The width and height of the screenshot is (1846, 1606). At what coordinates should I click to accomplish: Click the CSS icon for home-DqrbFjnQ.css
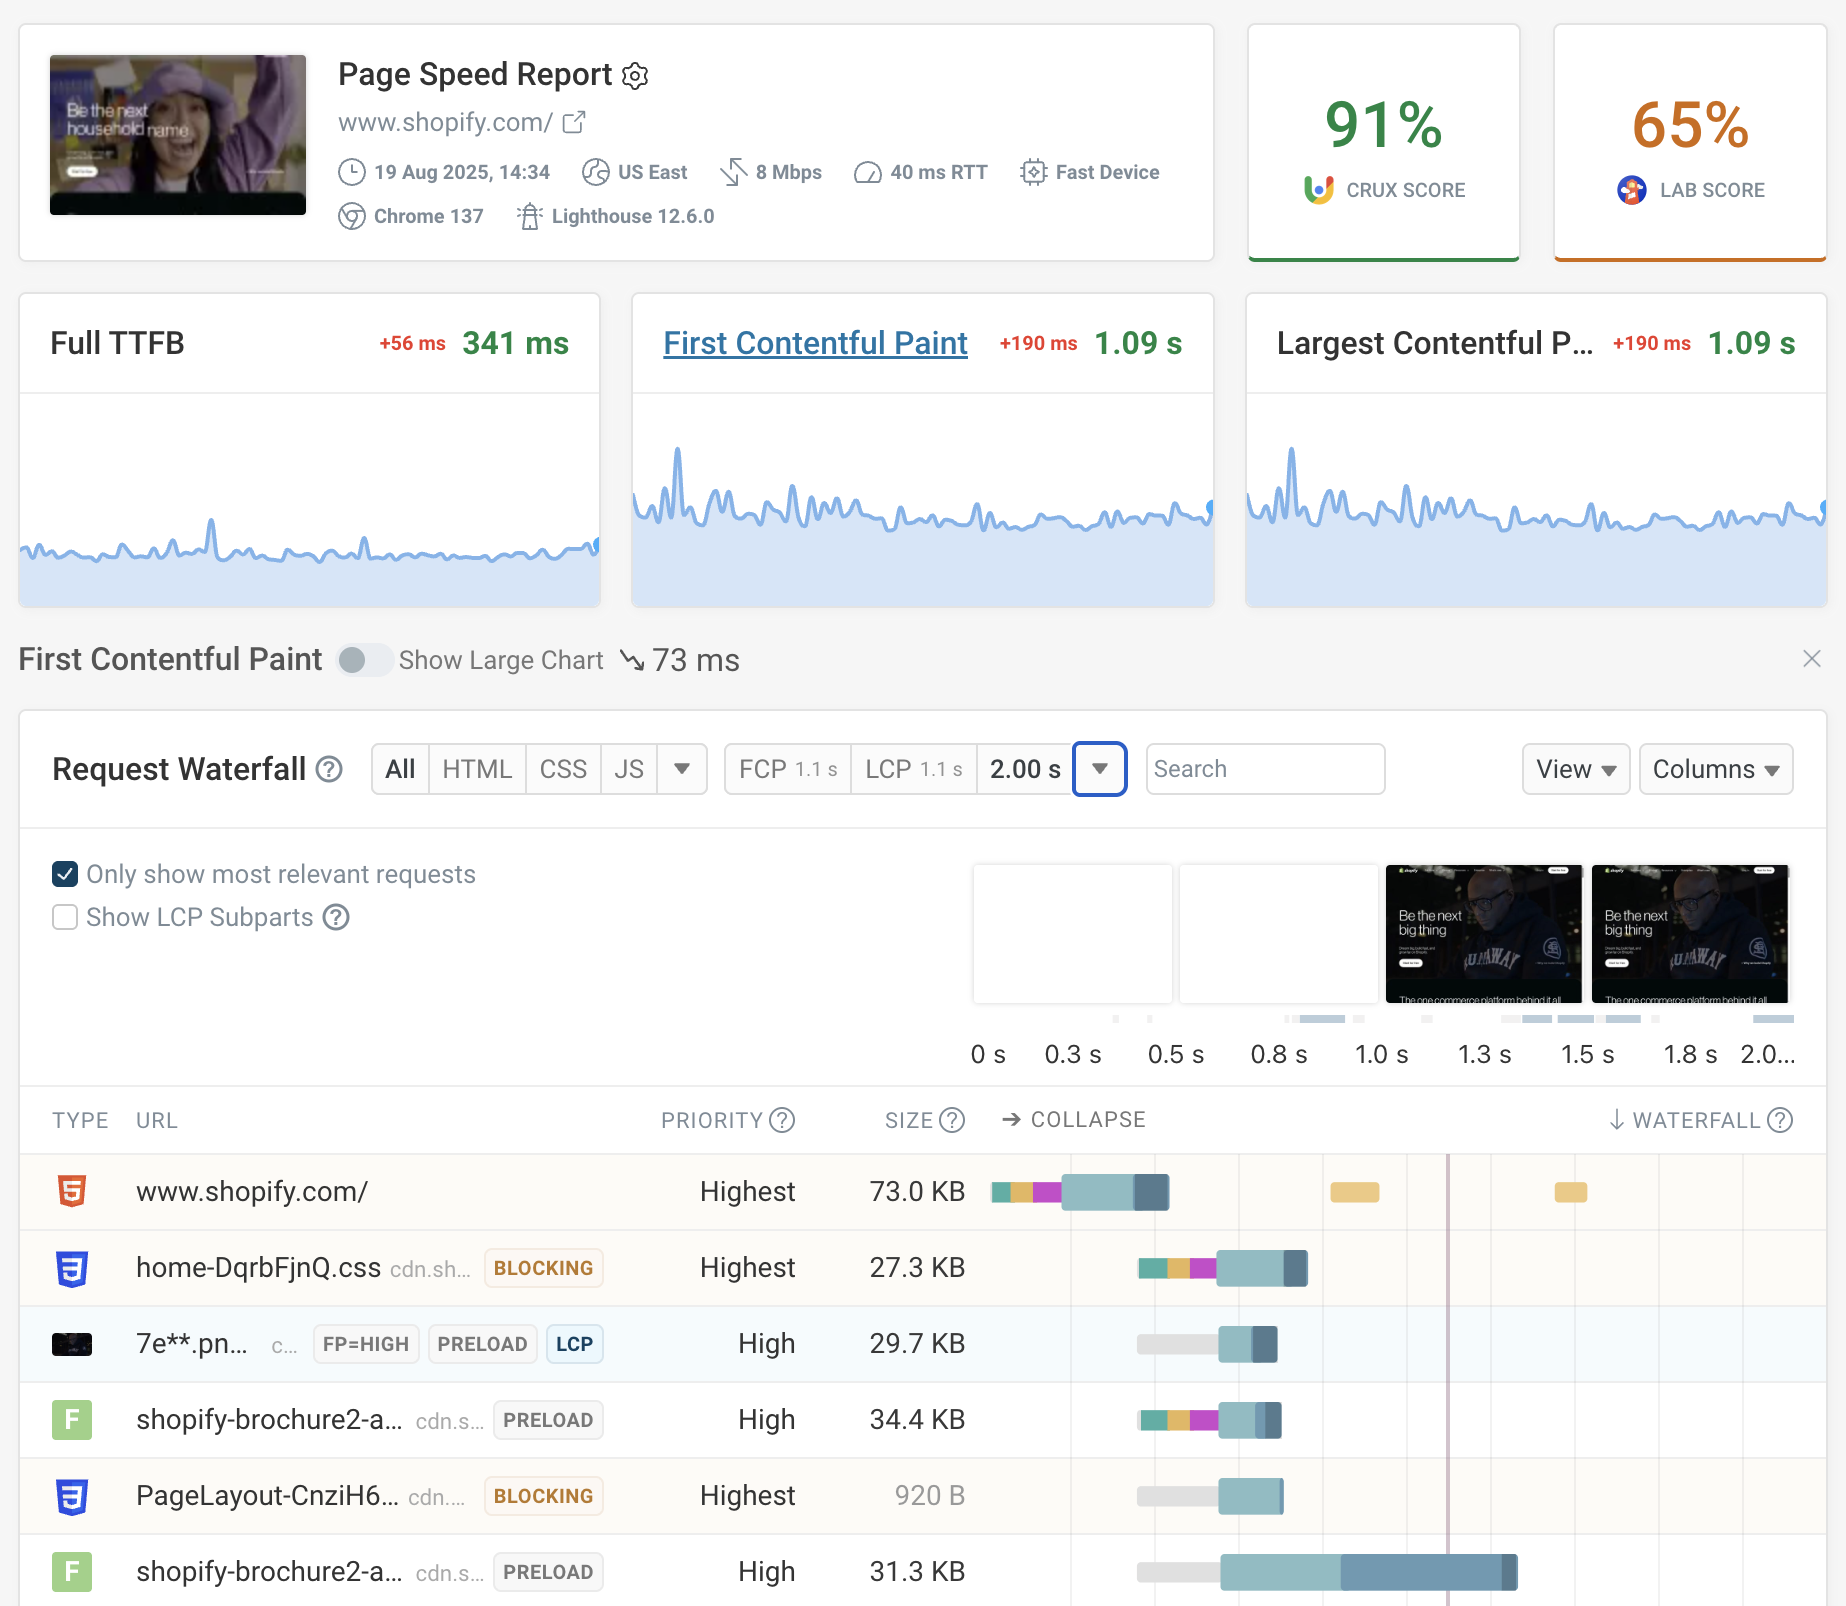(72, 1268)
